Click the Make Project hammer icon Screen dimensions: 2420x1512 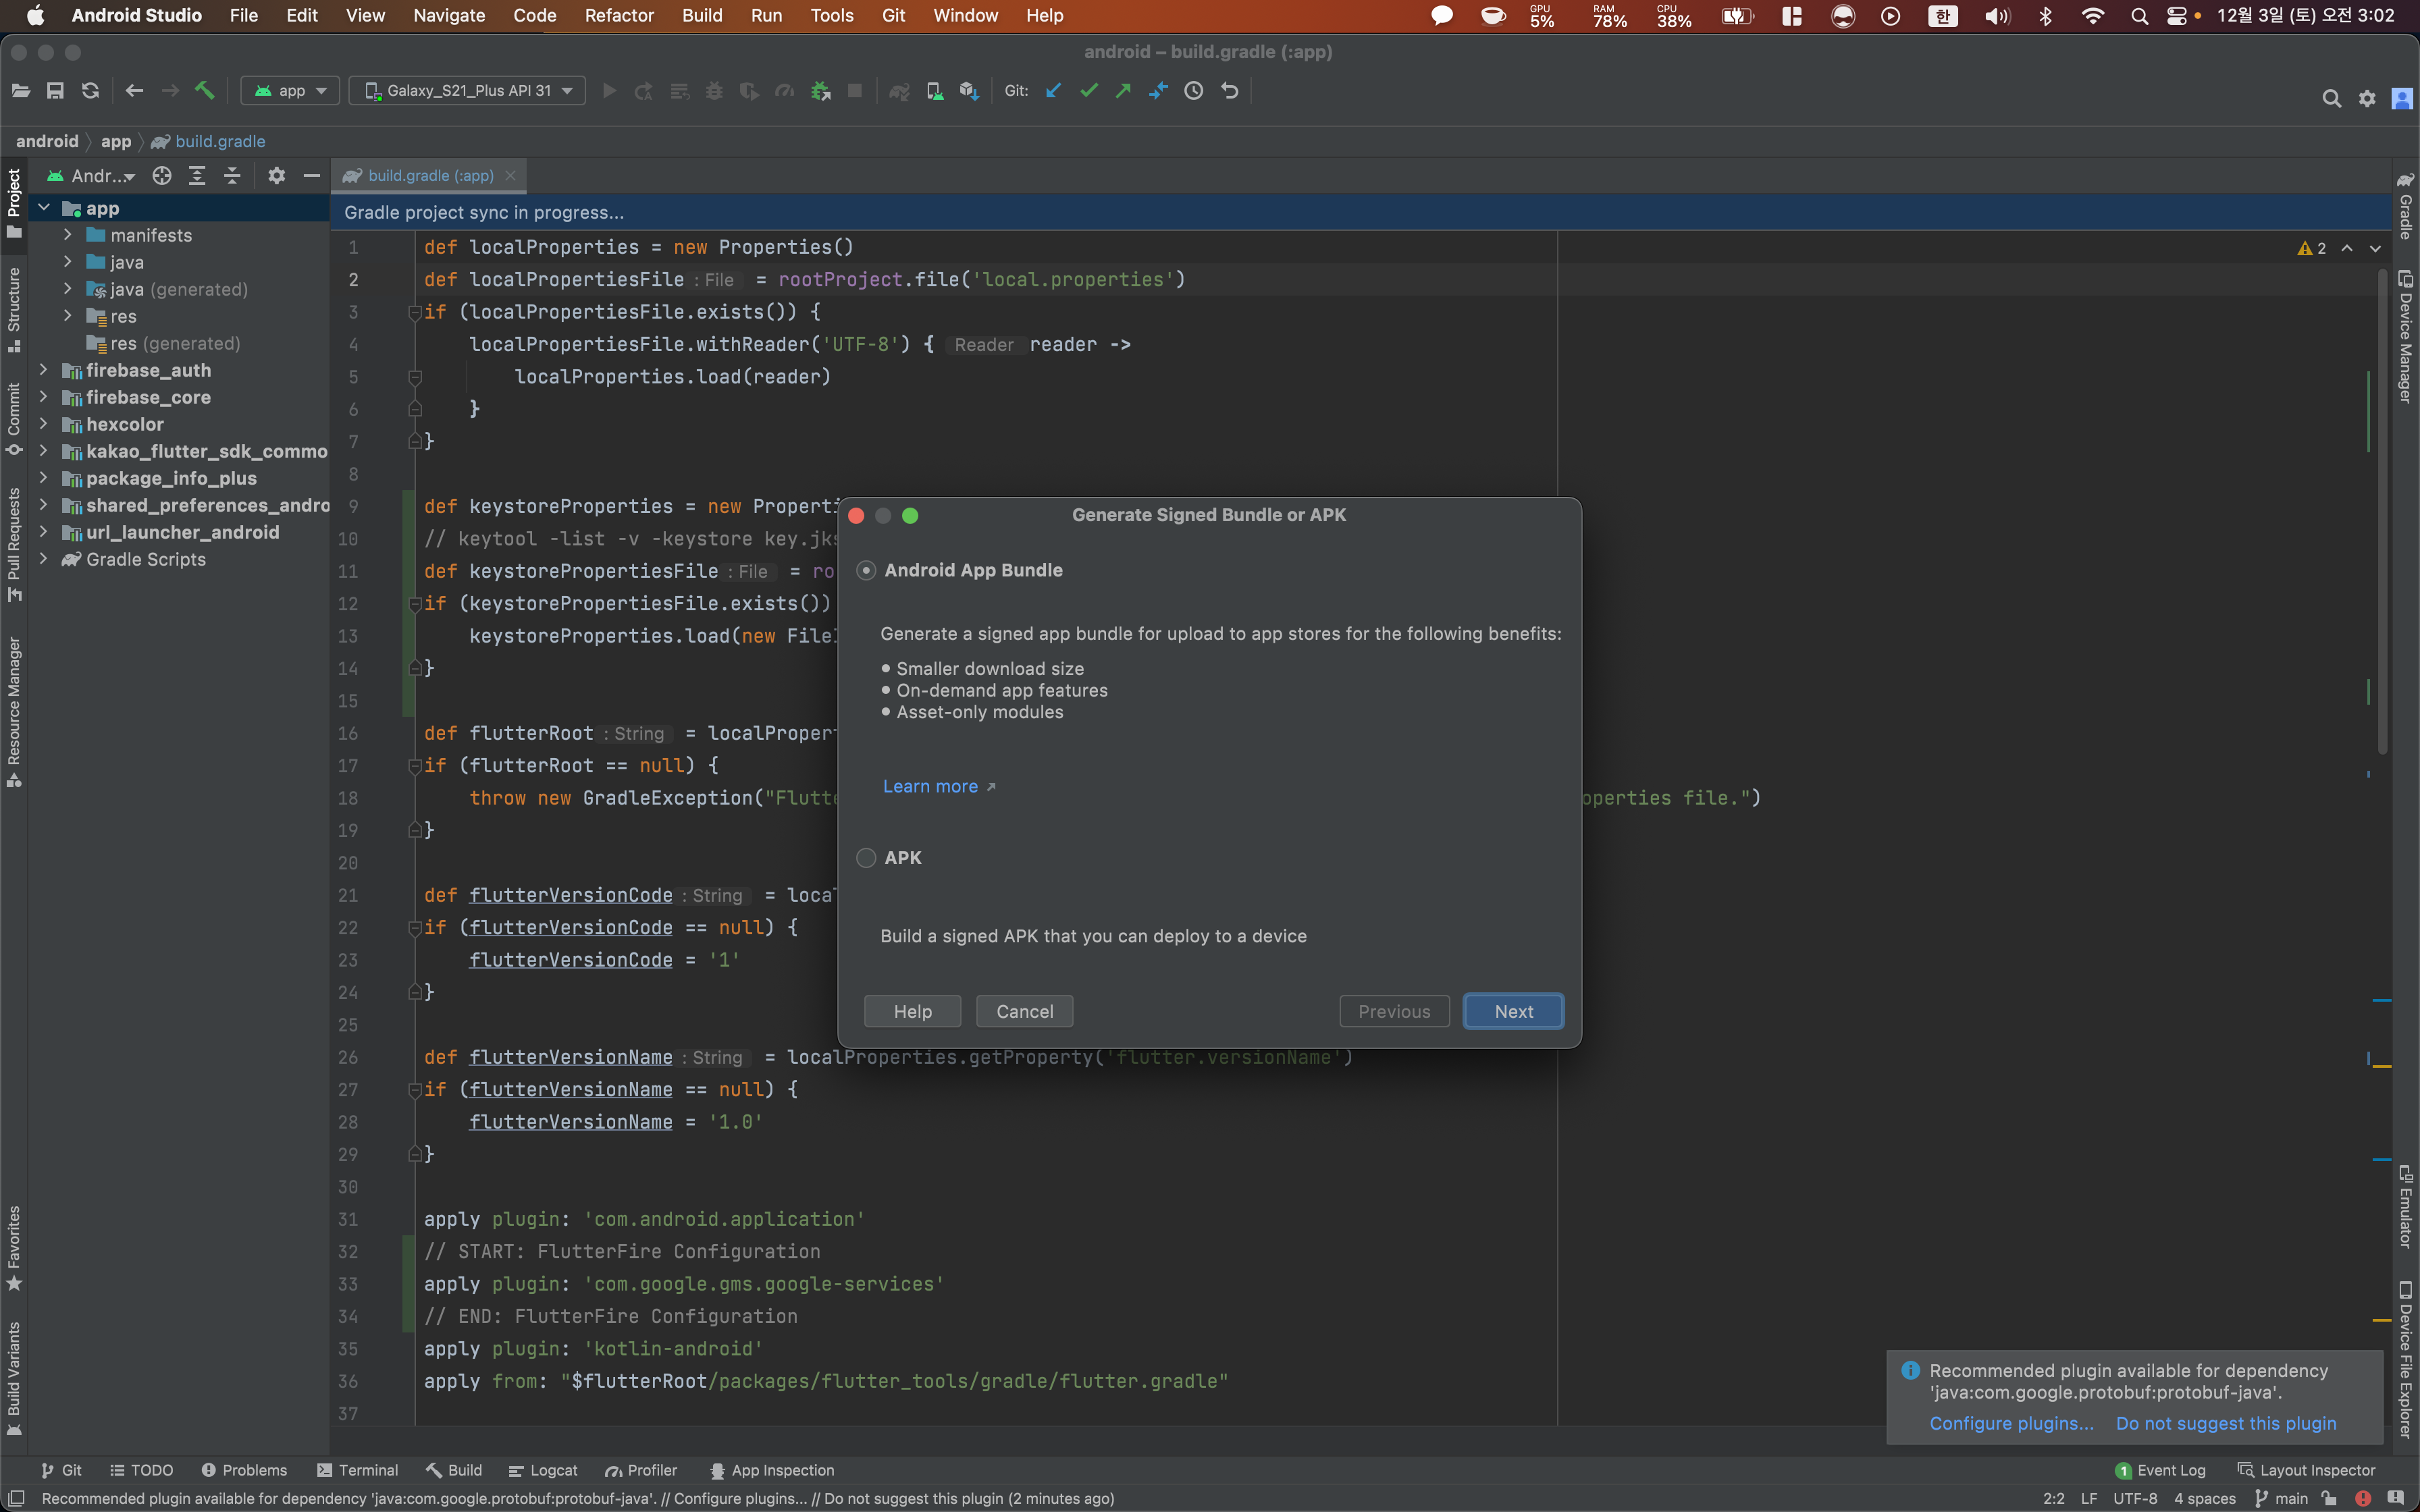pyautogui.click(x=204, y=91)
